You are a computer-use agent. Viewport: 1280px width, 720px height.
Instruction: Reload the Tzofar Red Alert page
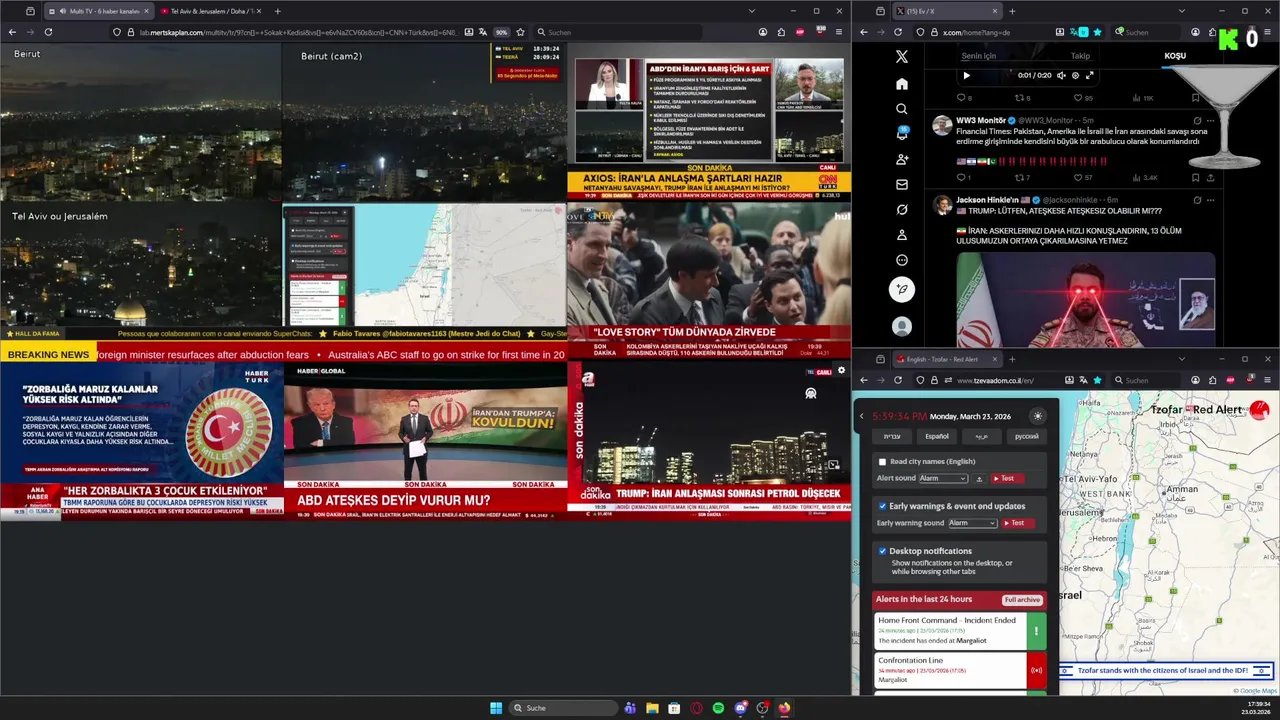pyautogui.click(x=898, y=380)
